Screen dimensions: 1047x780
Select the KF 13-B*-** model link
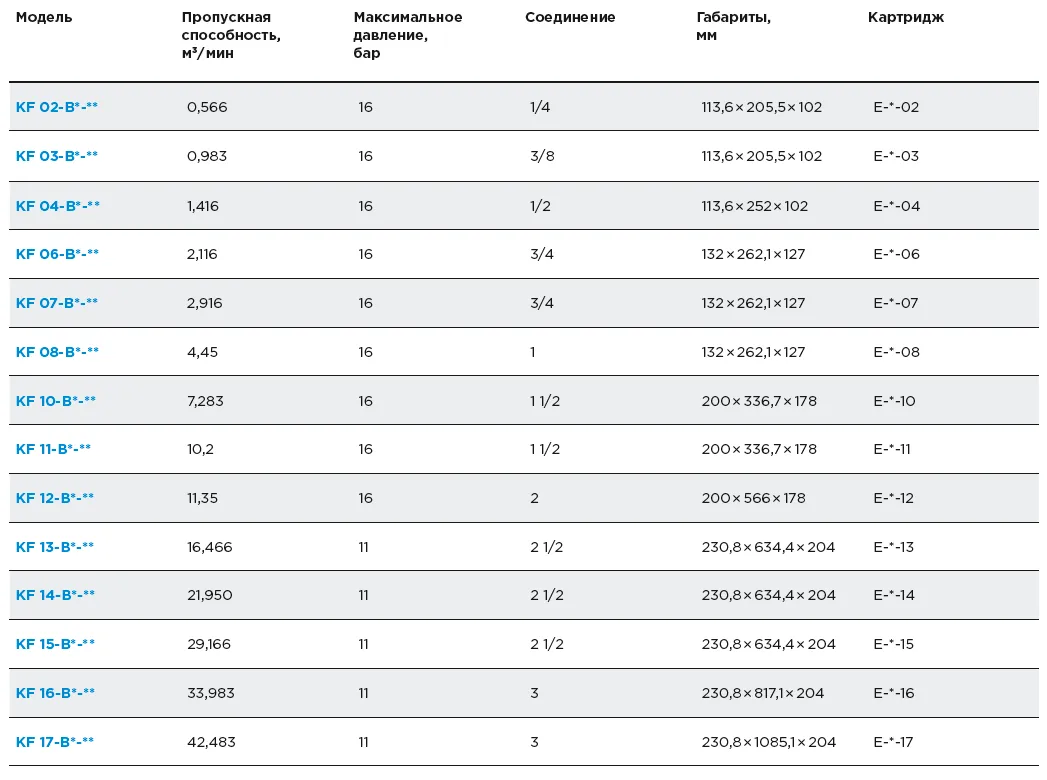(55, 547)
